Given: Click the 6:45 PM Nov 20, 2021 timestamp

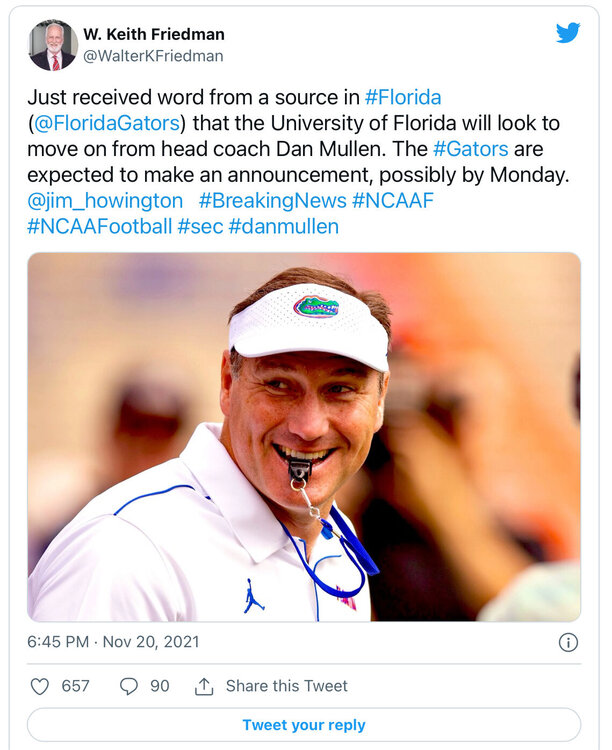Looking at the screenshot, I should (113, 642).
